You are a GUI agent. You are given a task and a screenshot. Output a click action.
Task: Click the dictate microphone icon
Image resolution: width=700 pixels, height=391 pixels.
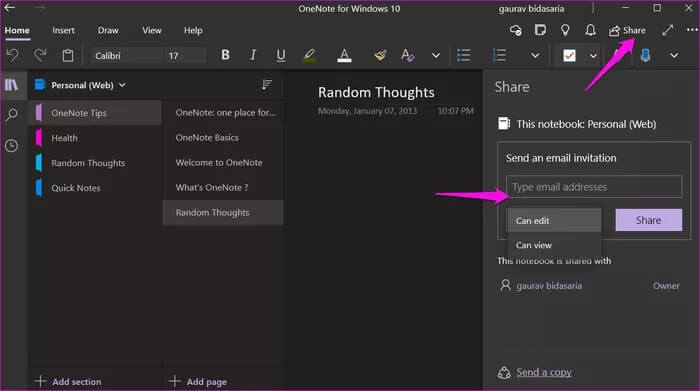(x=646, y=55)
